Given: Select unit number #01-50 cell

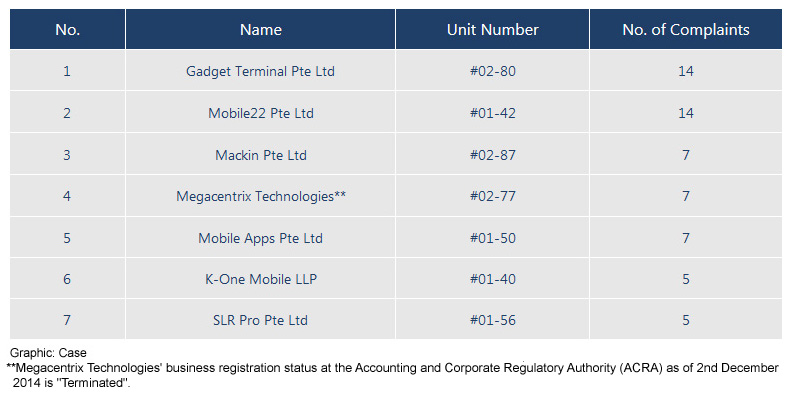Looking at the screenshot, I should click(493, 238).
